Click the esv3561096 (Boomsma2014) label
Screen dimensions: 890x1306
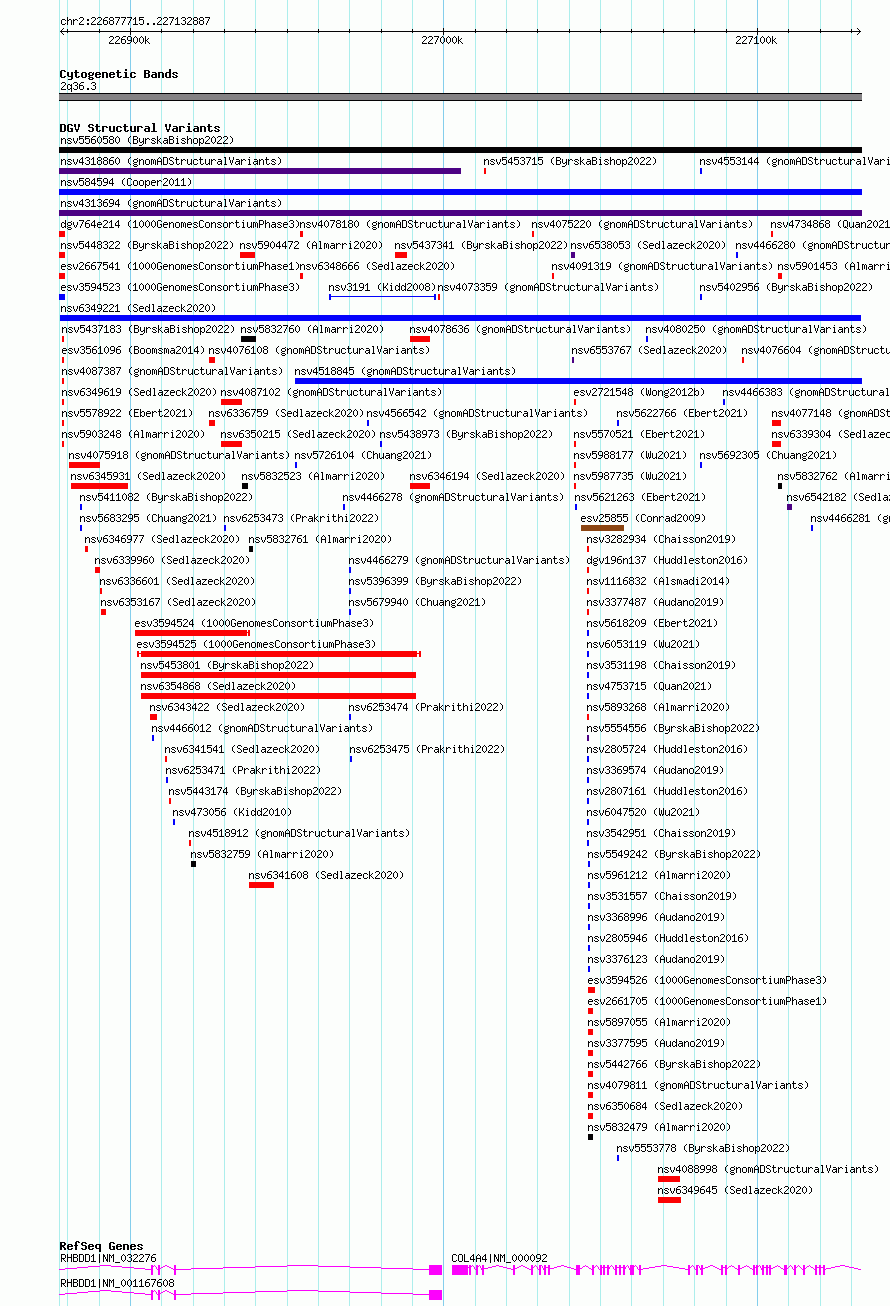pyautogui.click(x=132, y=351)
